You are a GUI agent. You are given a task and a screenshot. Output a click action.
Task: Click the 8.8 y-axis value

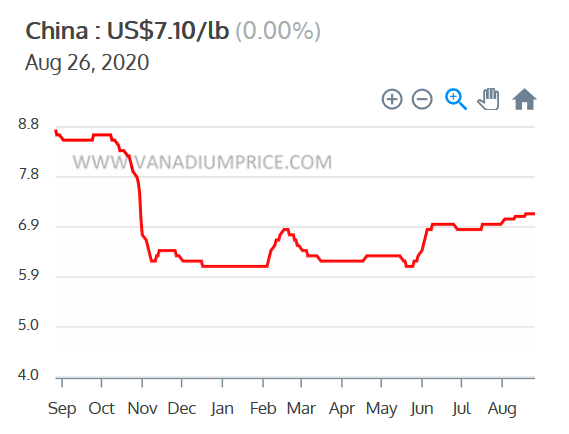[x=28, y=124]
